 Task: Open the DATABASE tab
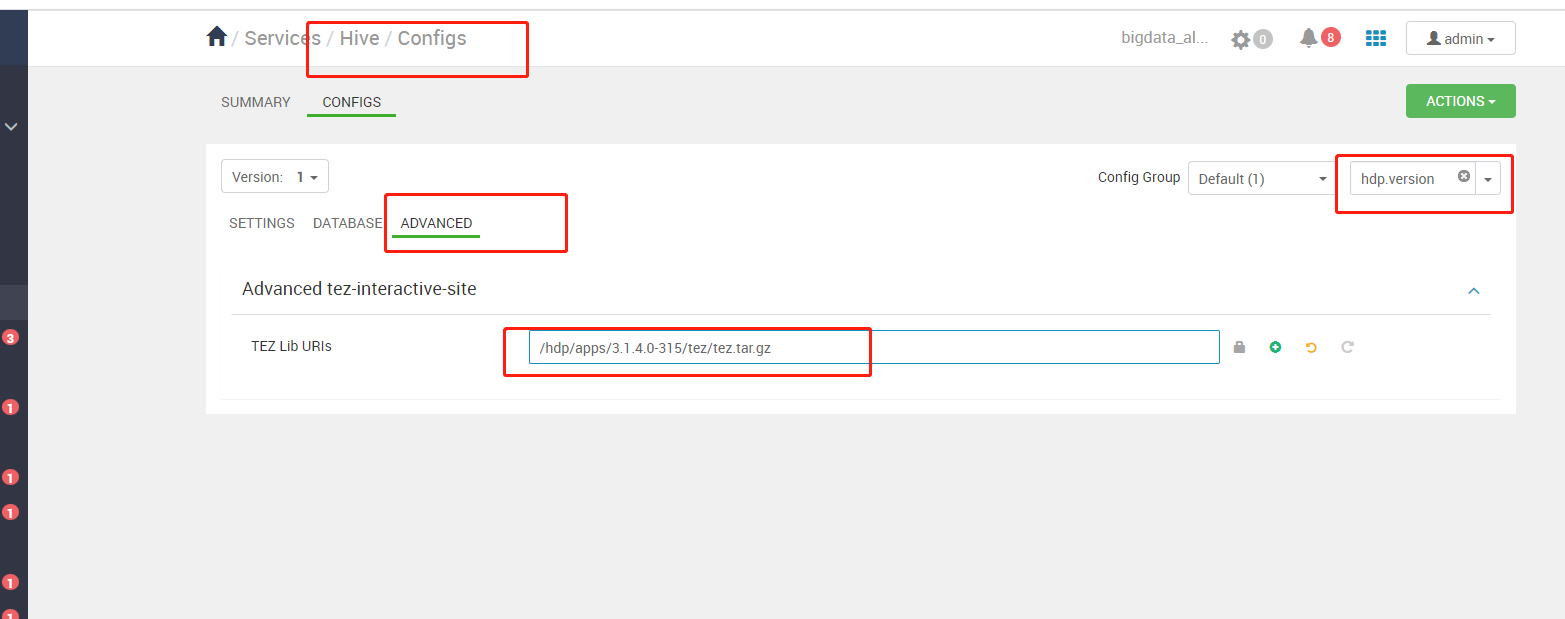pyautogui.click(x=348, y=223)
